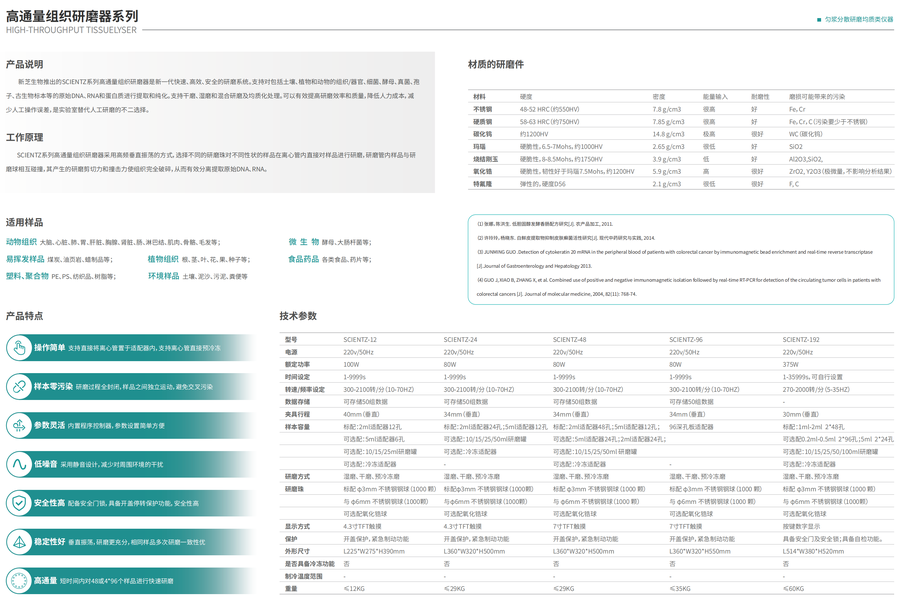
Task: Click the 硬质钢 material row label
Action: coord(483,122)
